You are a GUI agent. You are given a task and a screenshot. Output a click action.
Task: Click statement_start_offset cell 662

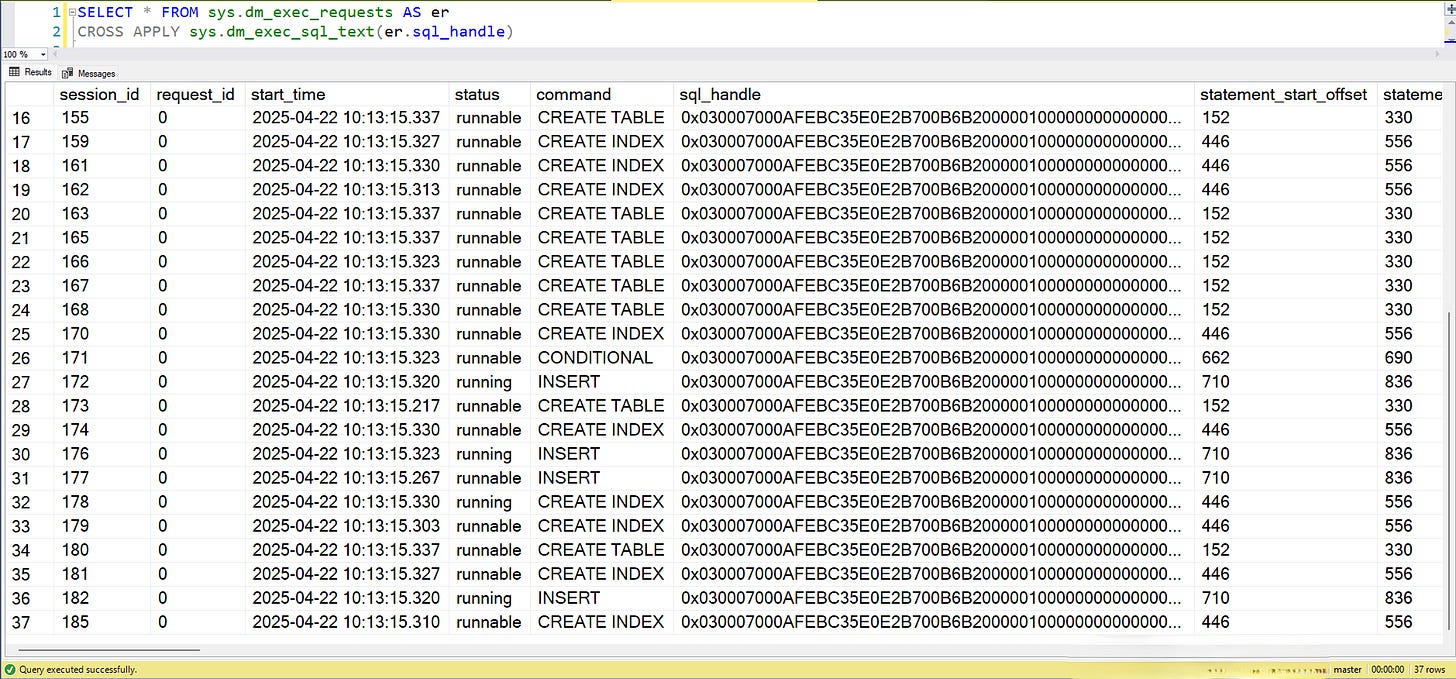pyautogui.click(x=1286, y=358)
